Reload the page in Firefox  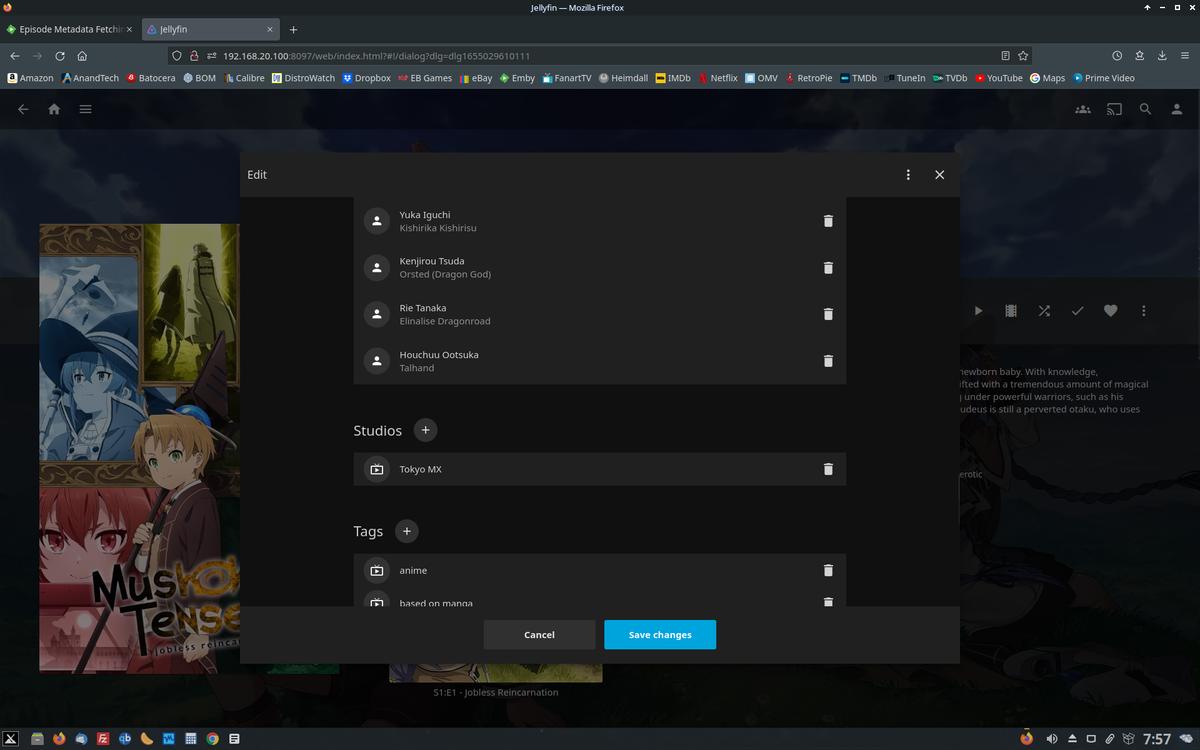(x=60, y=56)
